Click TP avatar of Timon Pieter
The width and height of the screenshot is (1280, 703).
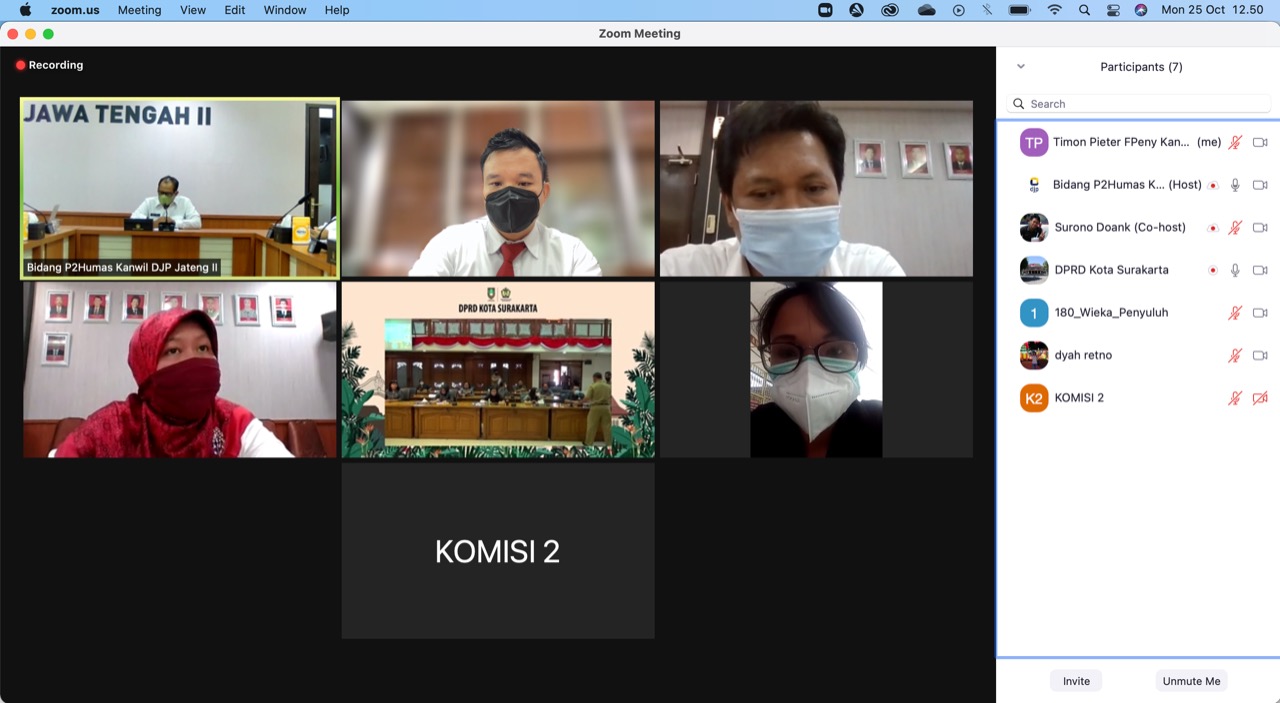(x=1034, y=143)
